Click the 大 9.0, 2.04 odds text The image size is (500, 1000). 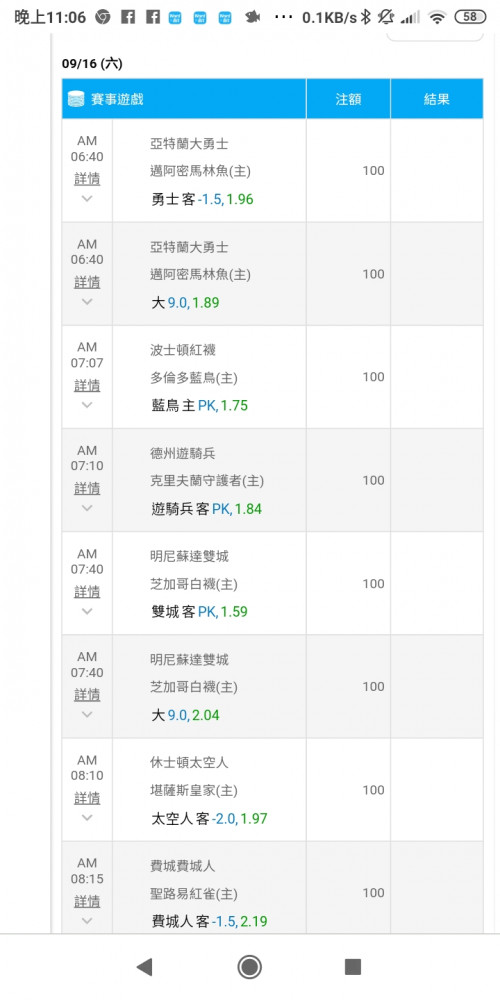[x=185, y=715]
